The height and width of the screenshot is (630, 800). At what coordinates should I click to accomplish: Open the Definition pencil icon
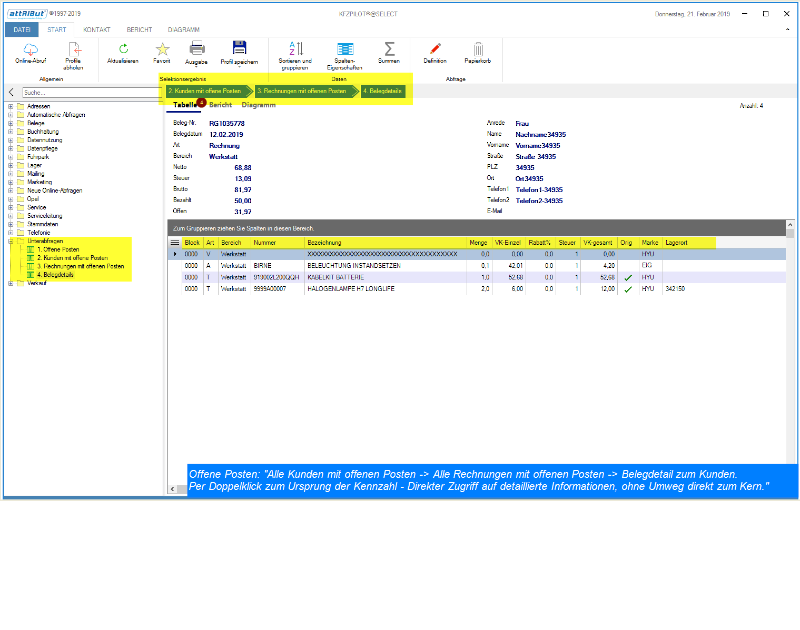(x=435, y=48)
